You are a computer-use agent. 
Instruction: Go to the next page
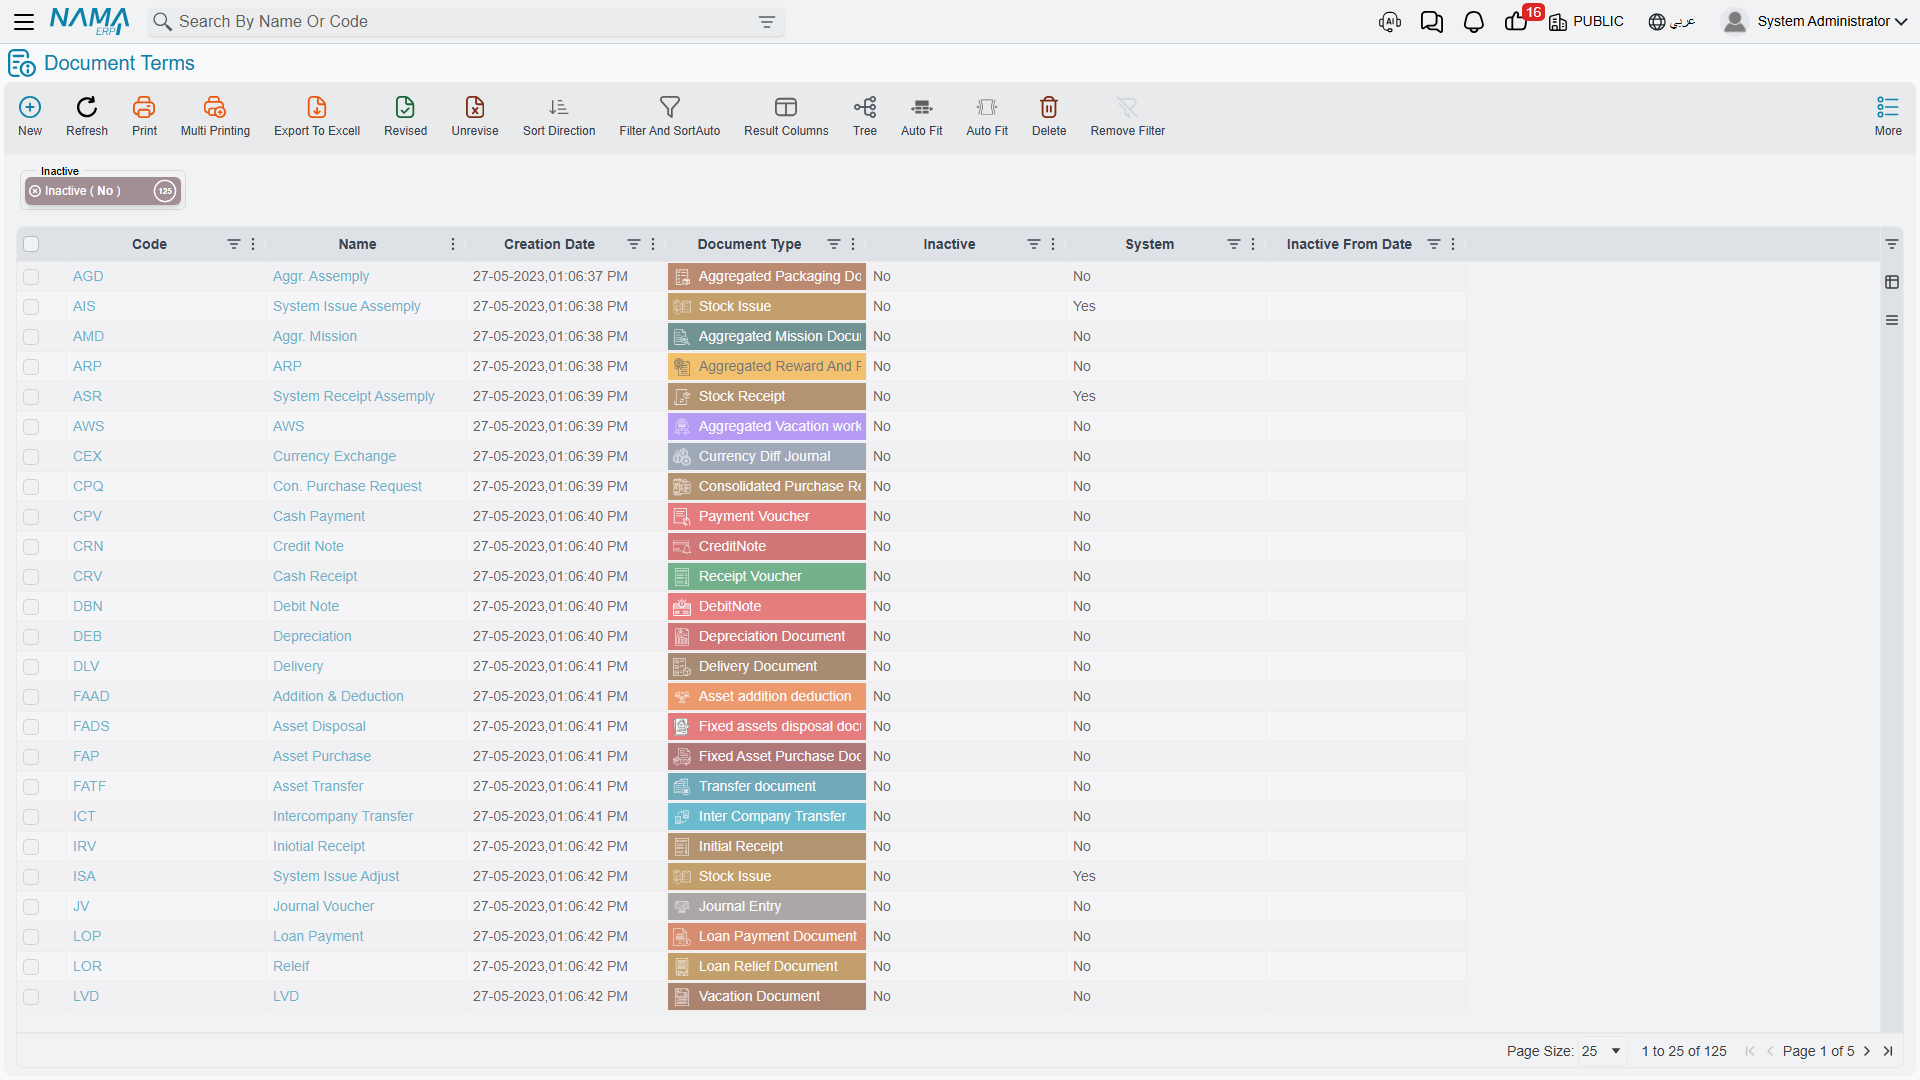[1867, 1051]
